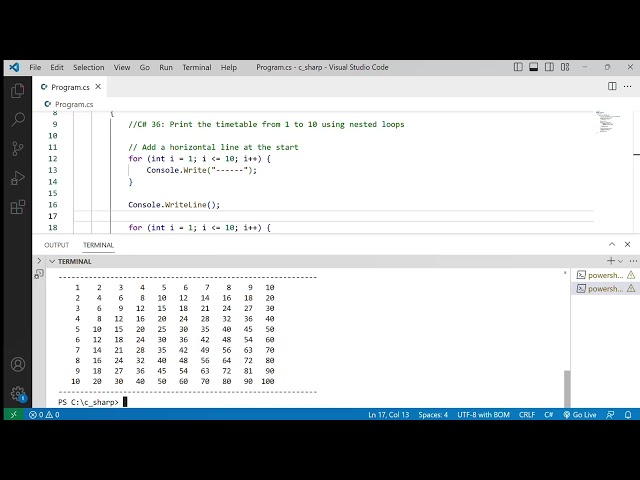Open the Go menu
640x480 pixels.
pos(144,67)
